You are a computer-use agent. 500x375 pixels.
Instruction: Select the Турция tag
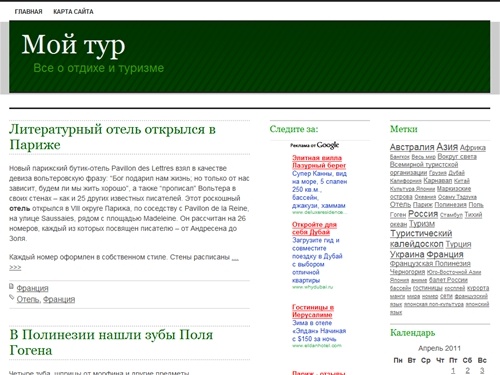click(x=458, y=244)
